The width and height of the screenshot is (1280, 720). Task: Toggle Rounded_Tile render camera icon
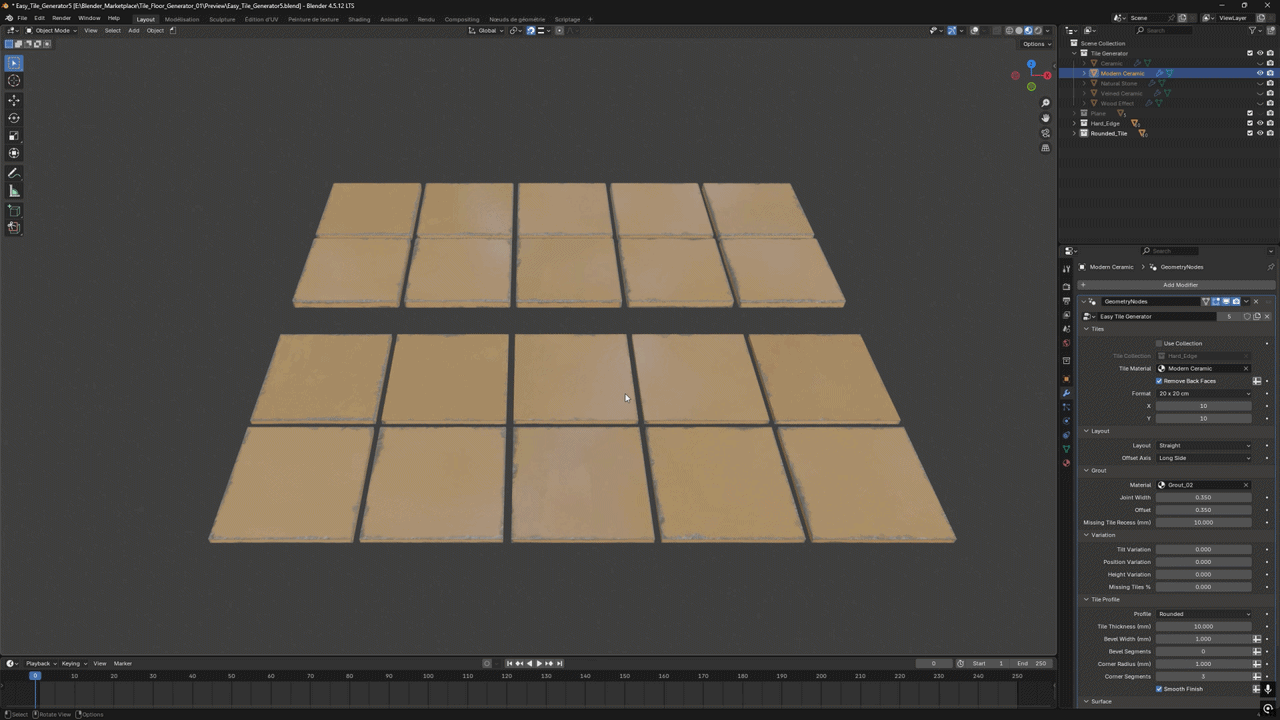click(x=1270, y=133)
